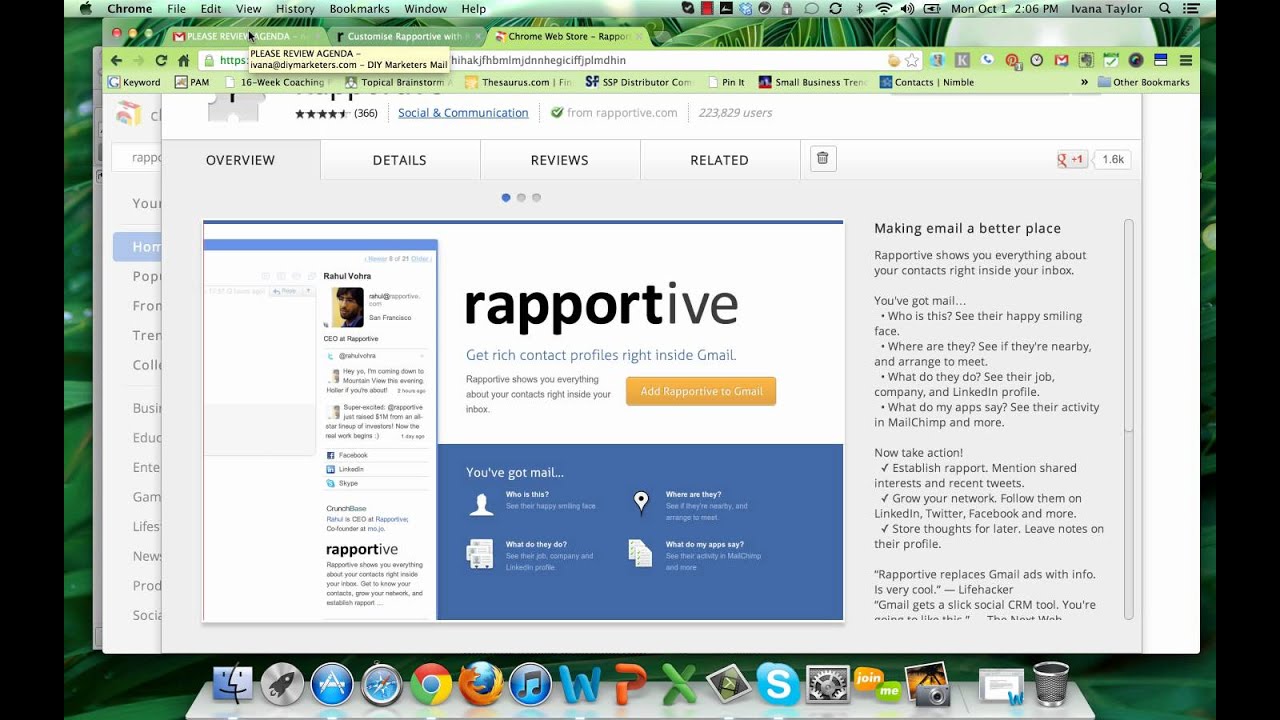Image resolution: width=1280 pixels, height=720 pixels.
Task: Click the Chrome home icon
Action: [x=183, y=60]
